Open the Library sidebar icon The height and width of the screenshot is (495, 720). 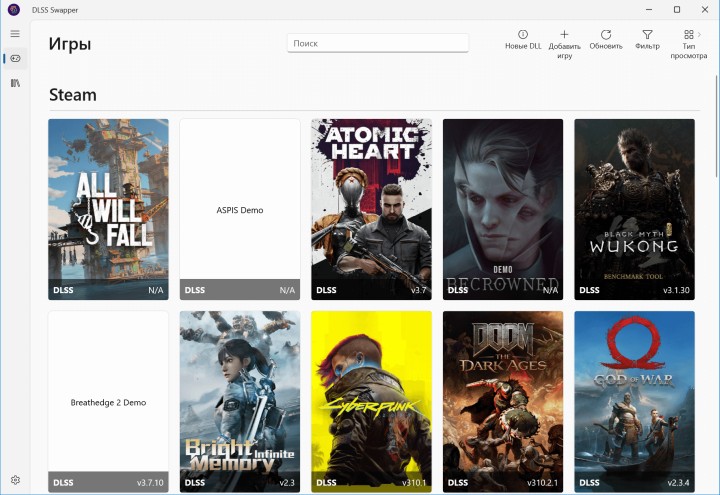pos(15,83)
